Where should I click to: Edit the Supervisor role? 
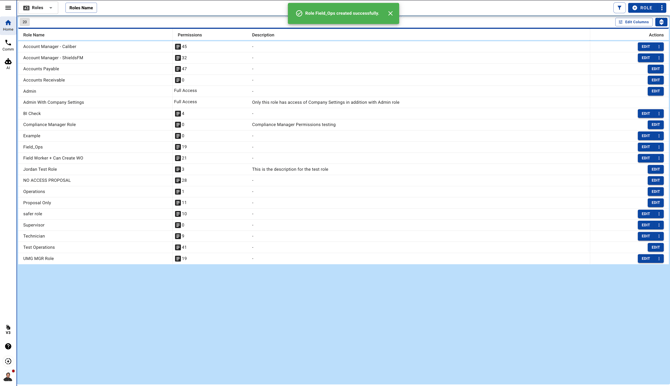coord(646,225)
